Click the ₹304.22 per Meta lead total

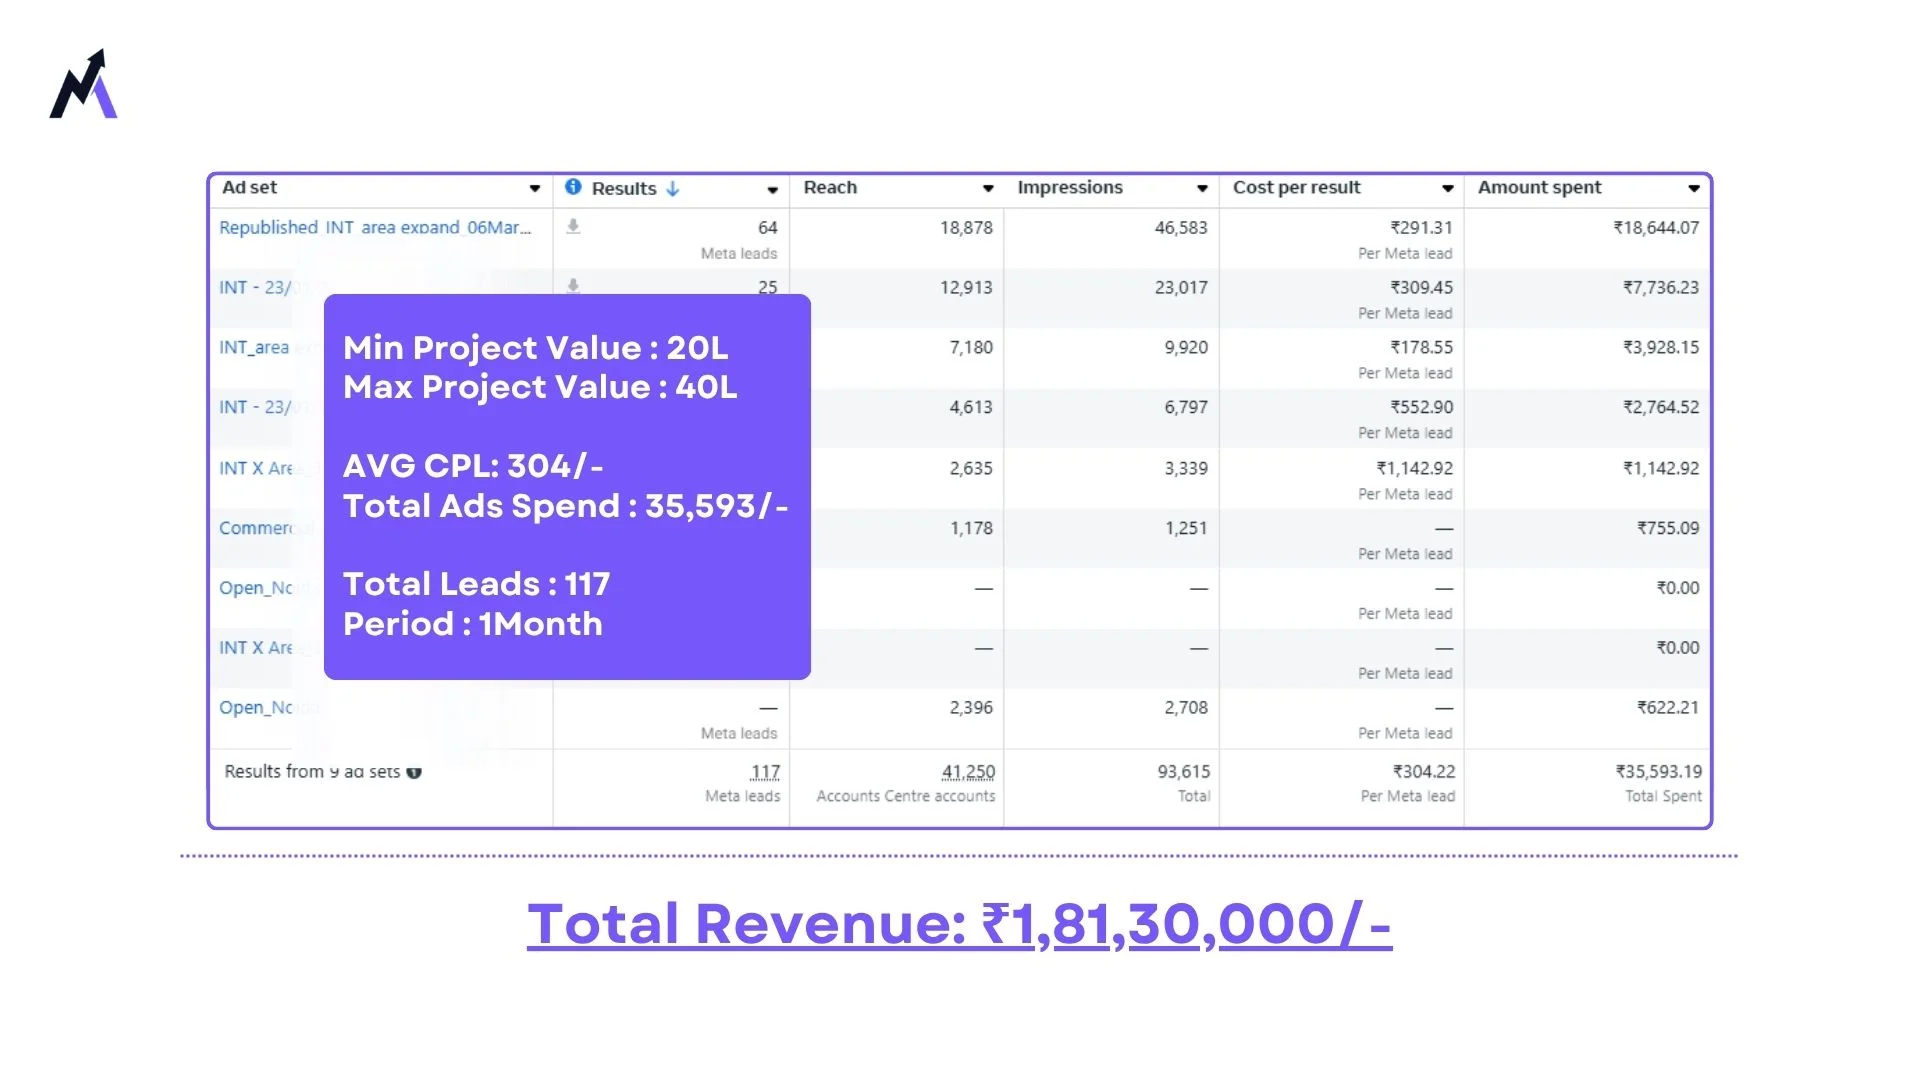[x=1424, y=772]
